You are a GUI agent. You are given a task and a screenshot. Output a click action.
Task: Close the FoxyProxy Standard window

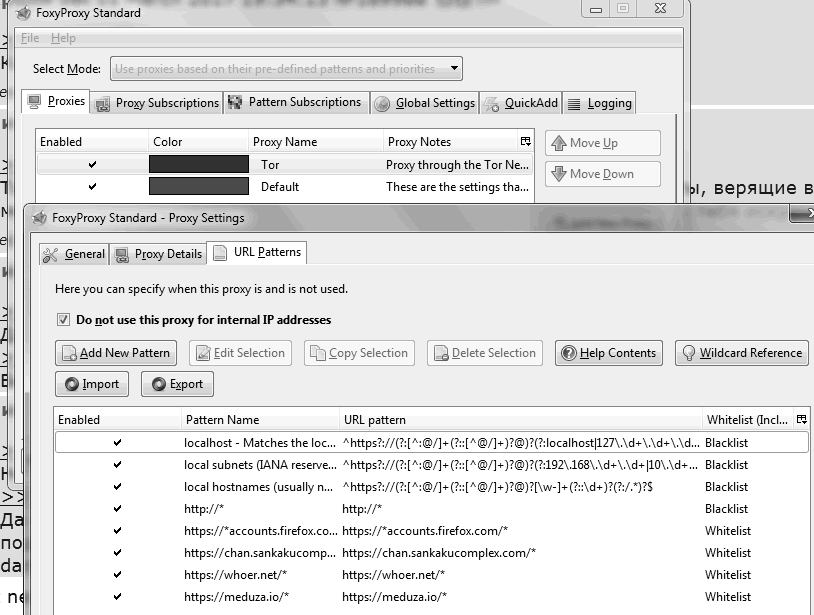pyautogui.click(x=660, y=9)
